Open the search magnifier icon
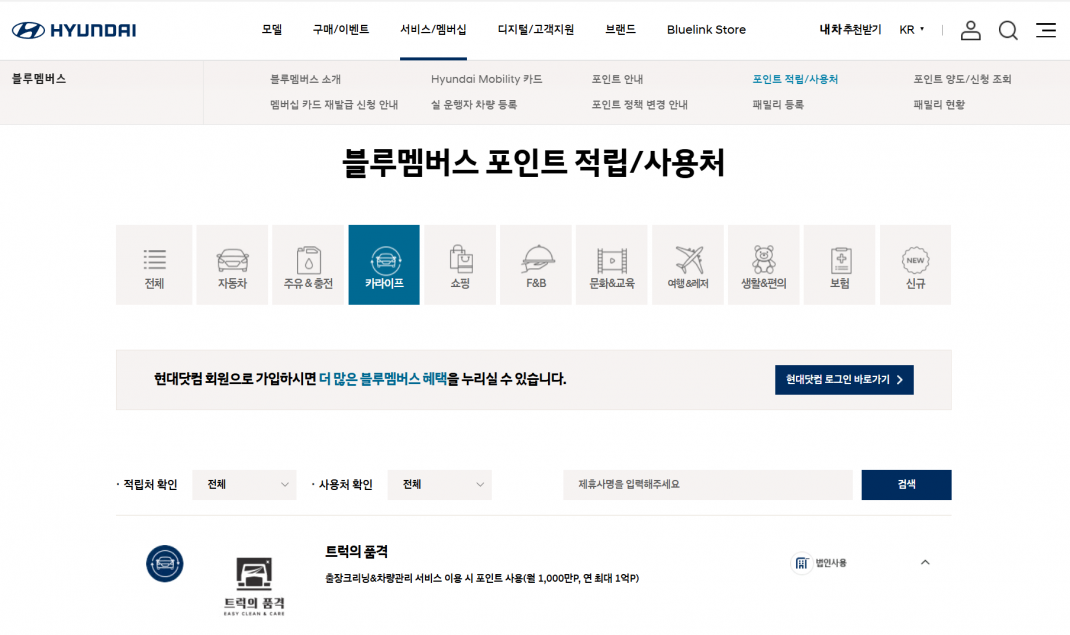Image resolution: width=1070 pixels, height=635 pixels. tap(1008, 30)
